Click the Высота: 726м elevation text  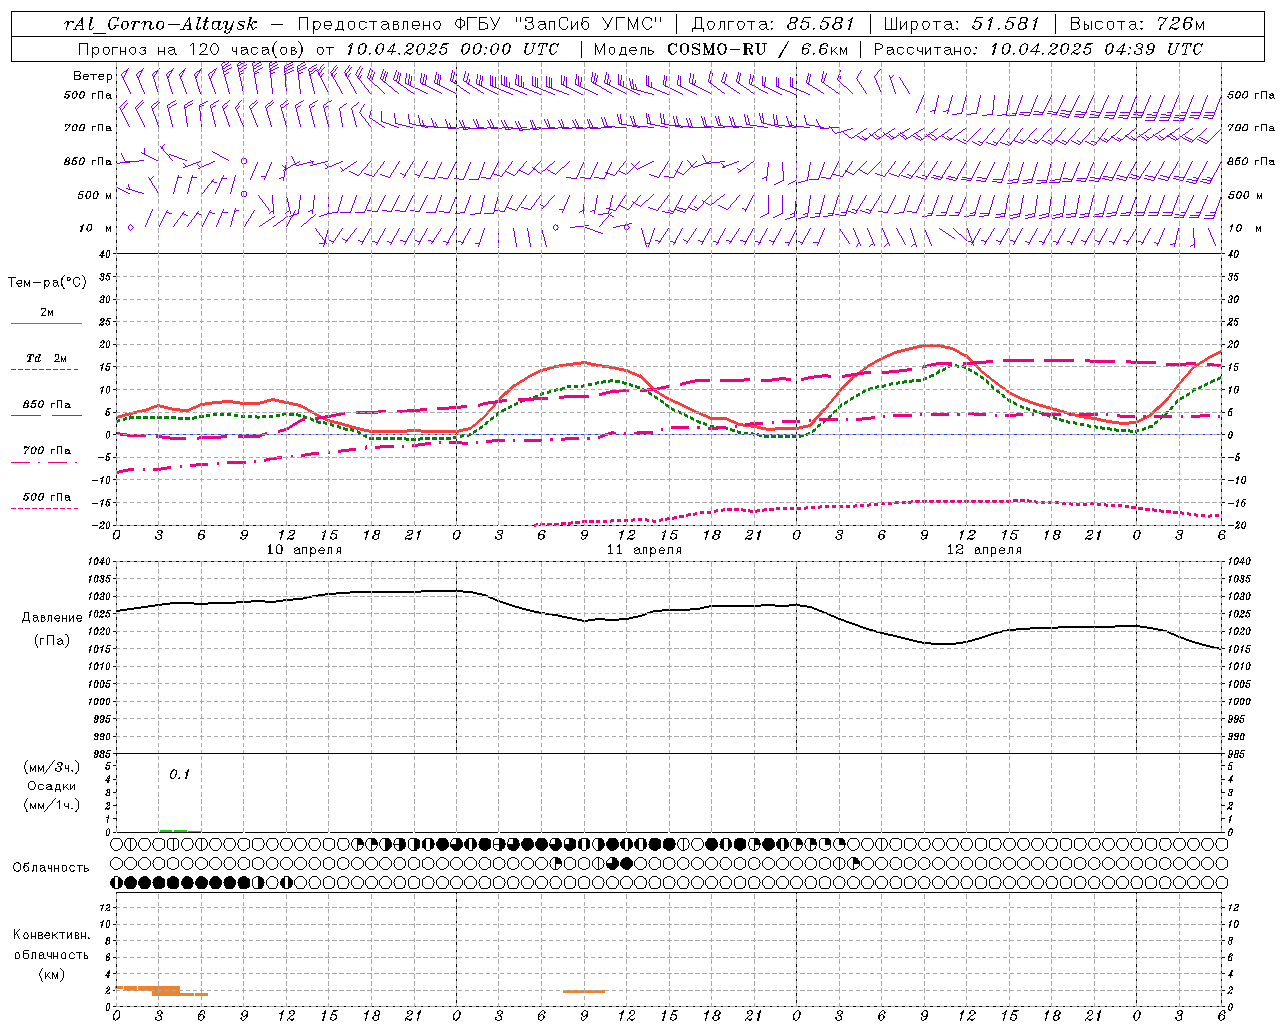coord(1137,23)
